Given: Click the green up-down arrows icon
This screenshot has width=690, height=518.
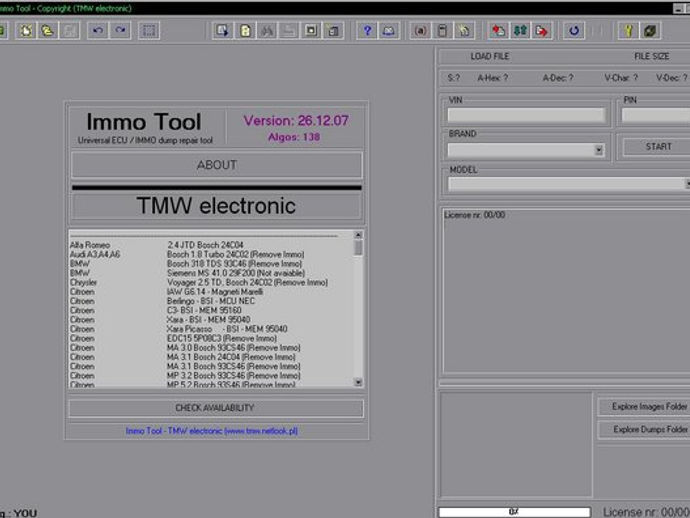Looking at the screenshot, I should [x=520, y=31].
